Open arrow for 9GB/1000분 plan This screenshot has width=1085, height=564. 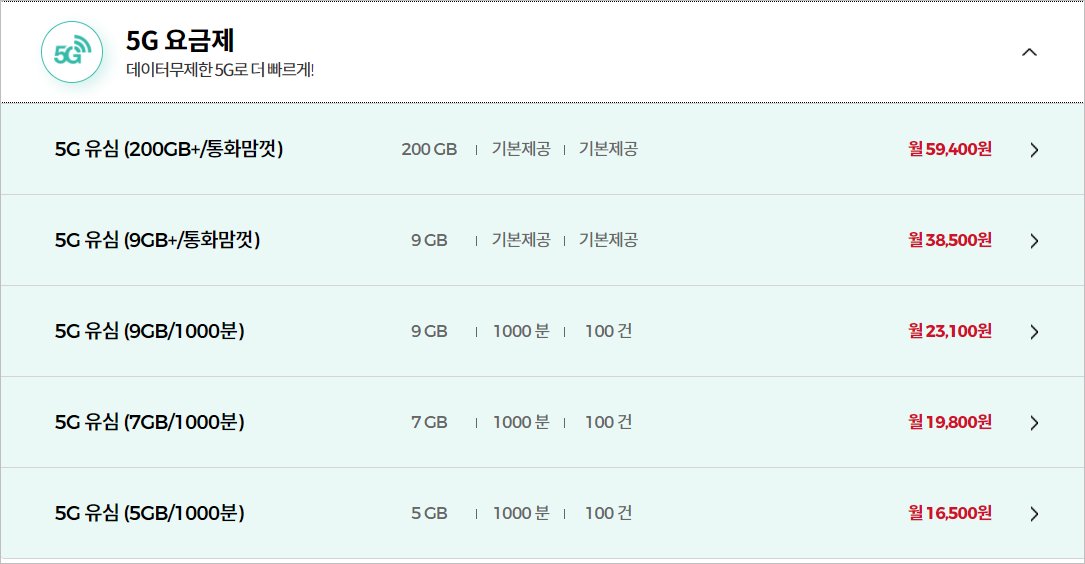tap(1034, 332)
